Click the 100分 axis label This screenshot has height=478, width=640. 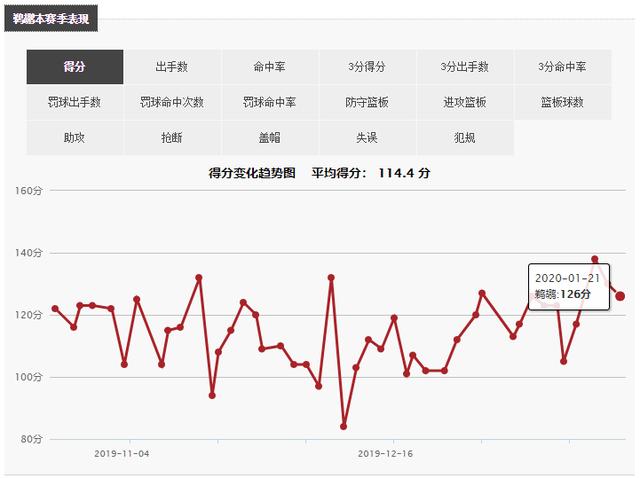pos(29,377)
